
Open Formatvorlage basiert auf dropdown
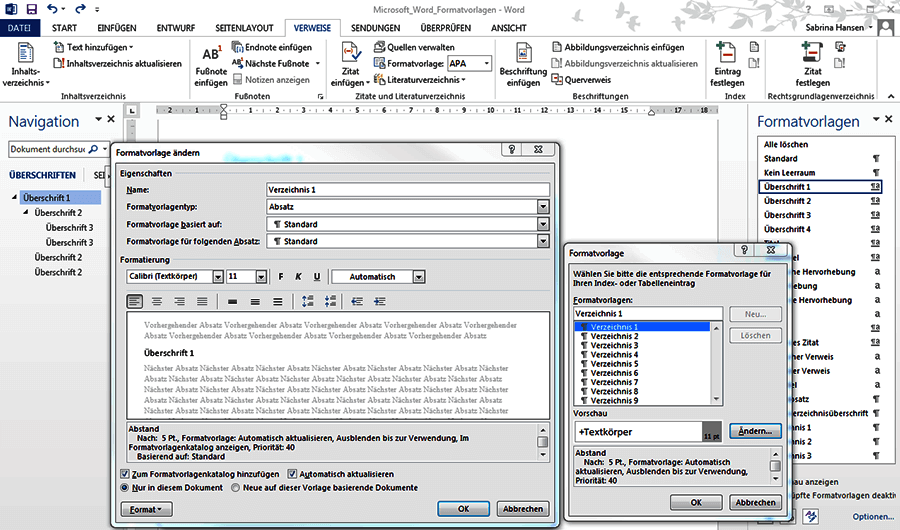[x=543, y=224]
